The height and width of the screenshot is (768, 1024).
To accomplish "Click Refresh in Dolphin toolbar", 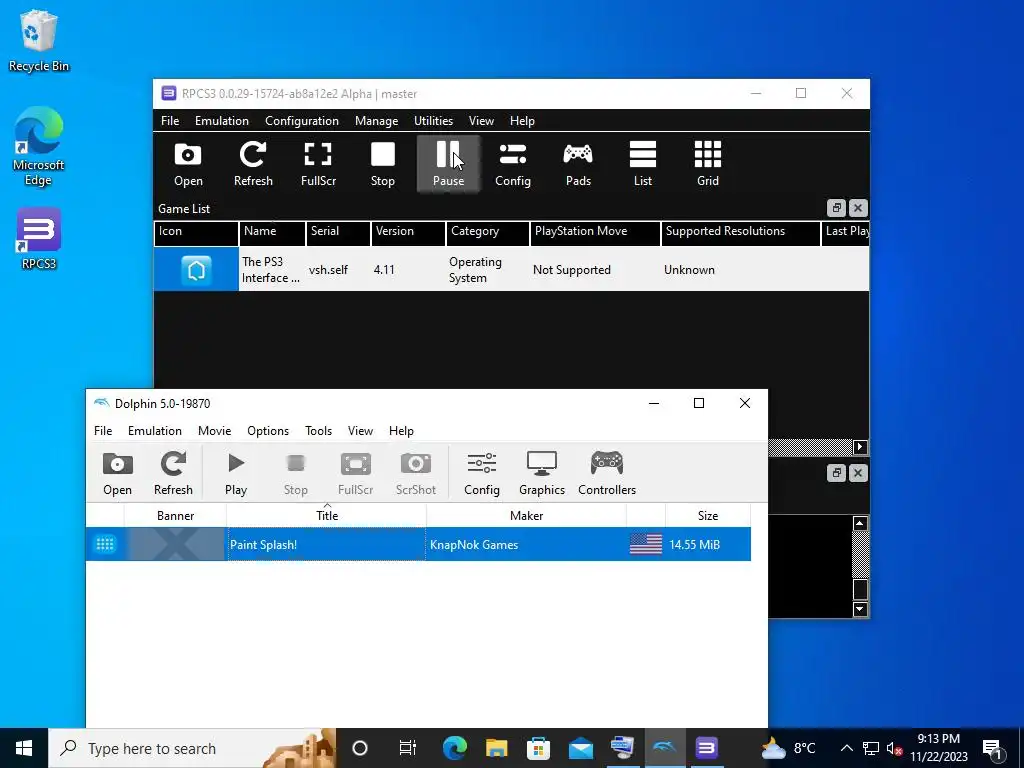I will tap(173, 473).
